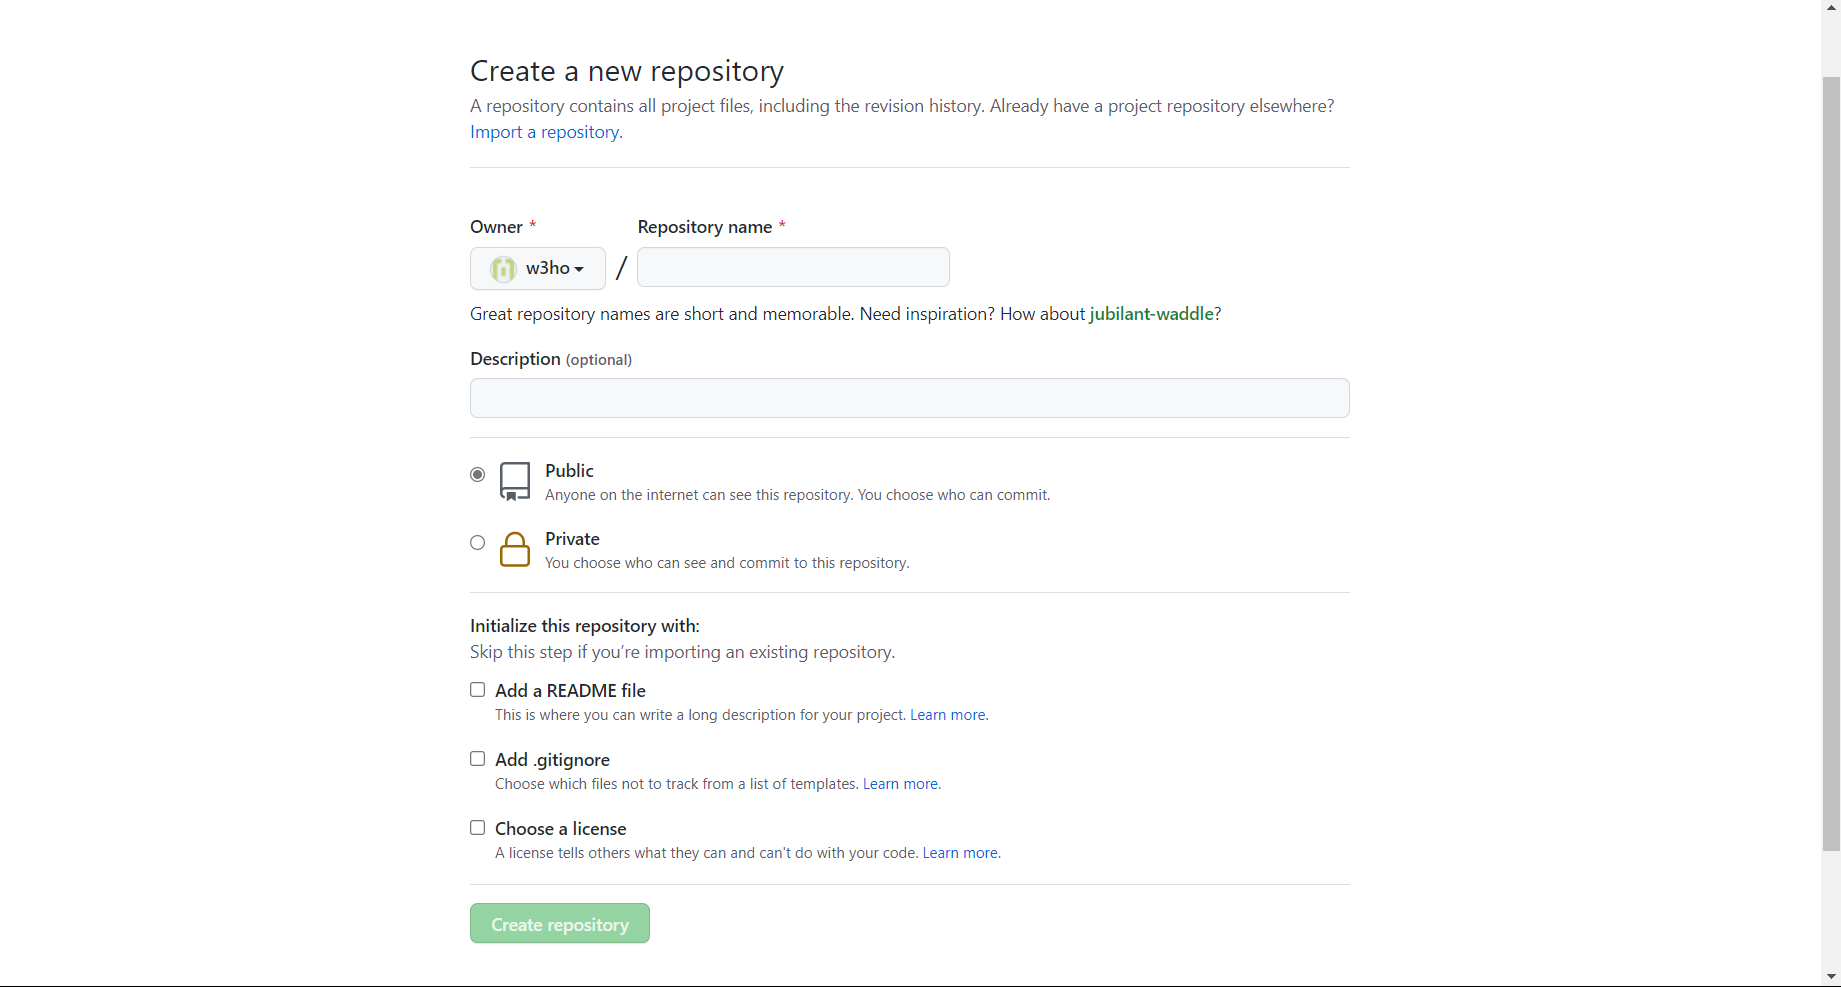Select the Public radio button
This screenshot has height=987, width=1841.
(x=478, y=474)
